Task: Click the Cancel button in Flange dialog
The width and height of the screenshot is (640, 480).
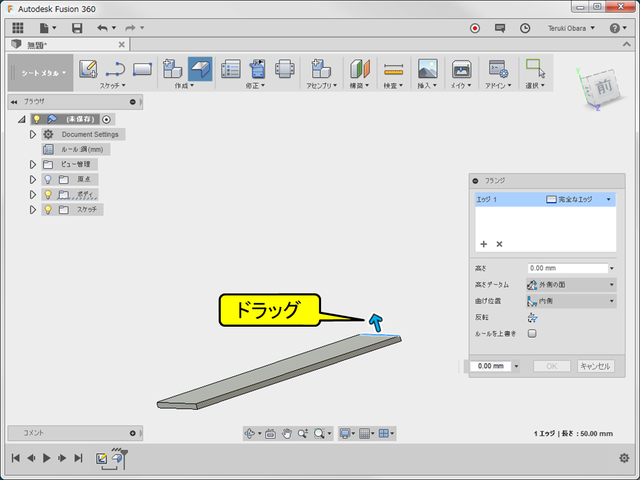Action: (x=595, y=366)
